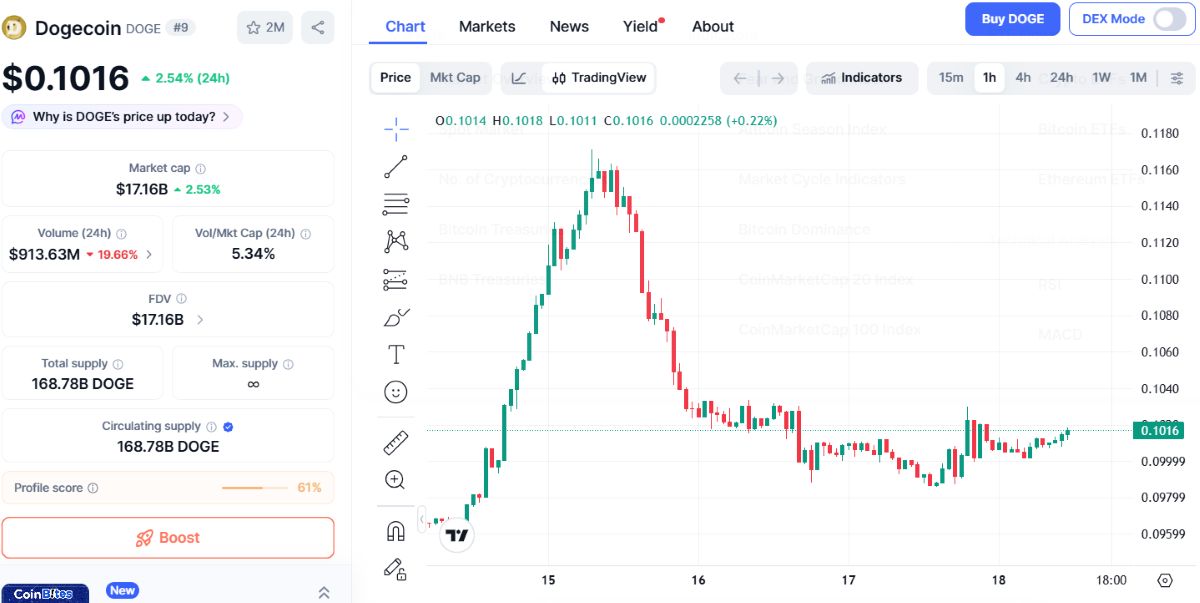Image resolution: width=1200 pixels, height=603 pixels.
Task: Click the share icon next to Dogecoin
Action: [x=318, y=28]
